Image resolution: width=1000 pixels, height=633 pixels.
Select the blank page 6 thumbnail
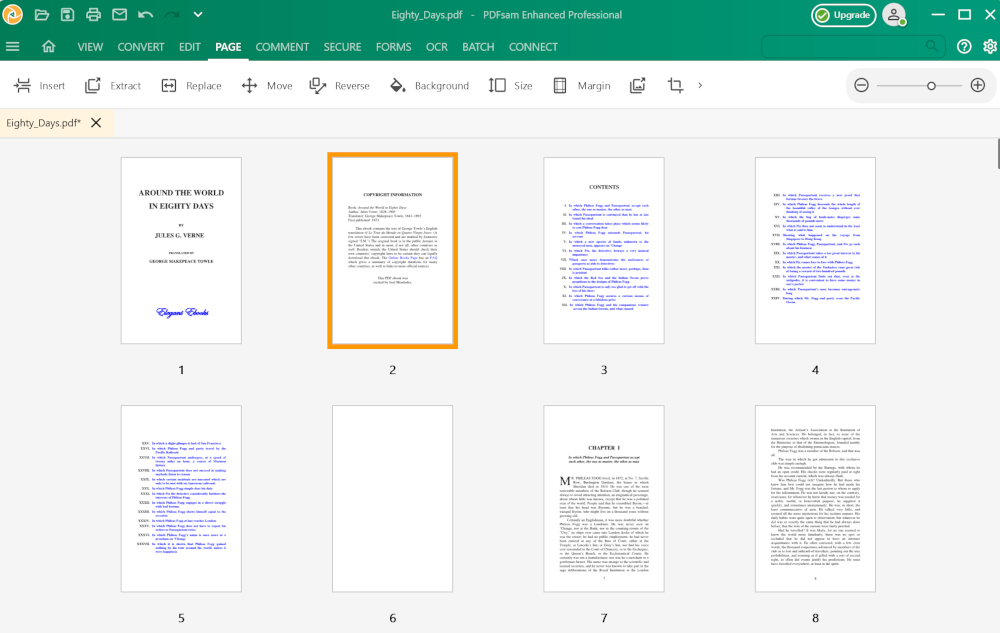[x=392, y=498]
